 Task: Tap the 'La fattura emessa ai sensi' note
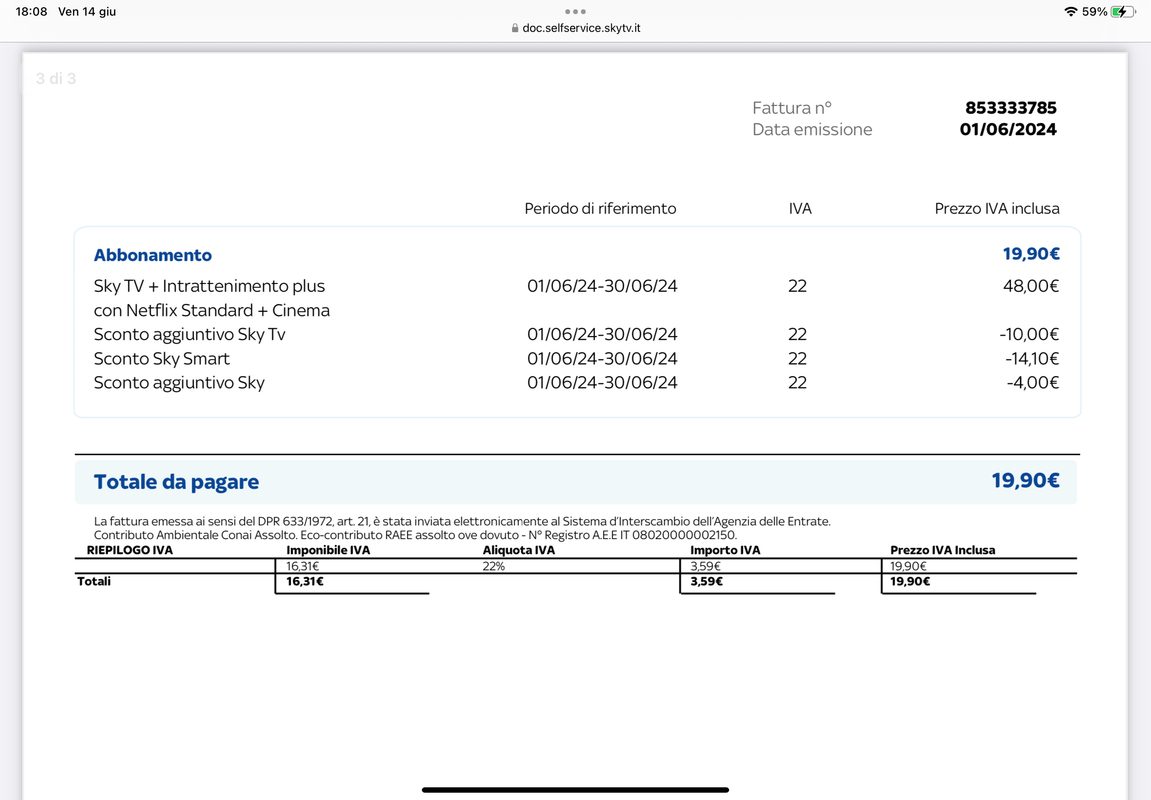click(462, 521)
